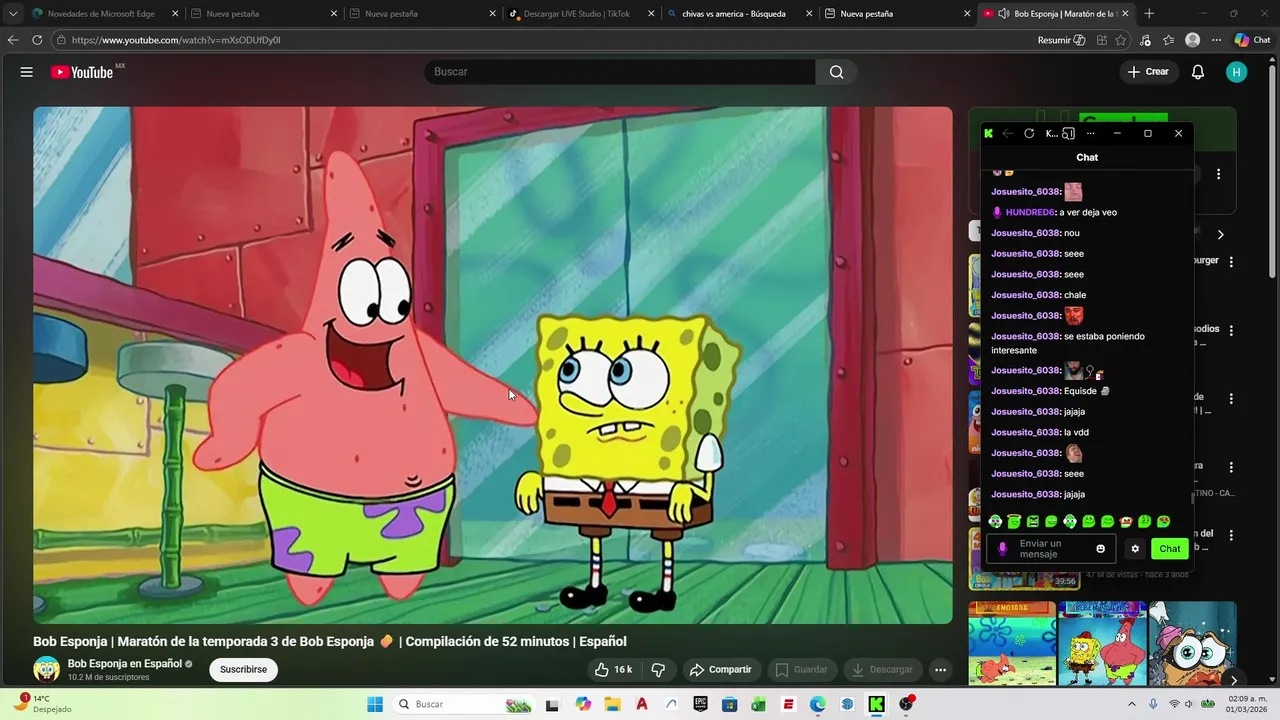This screenshot has width=1280, height=720.
Task: Click the YouTube Buscar search field
Action: click(620, 72)
